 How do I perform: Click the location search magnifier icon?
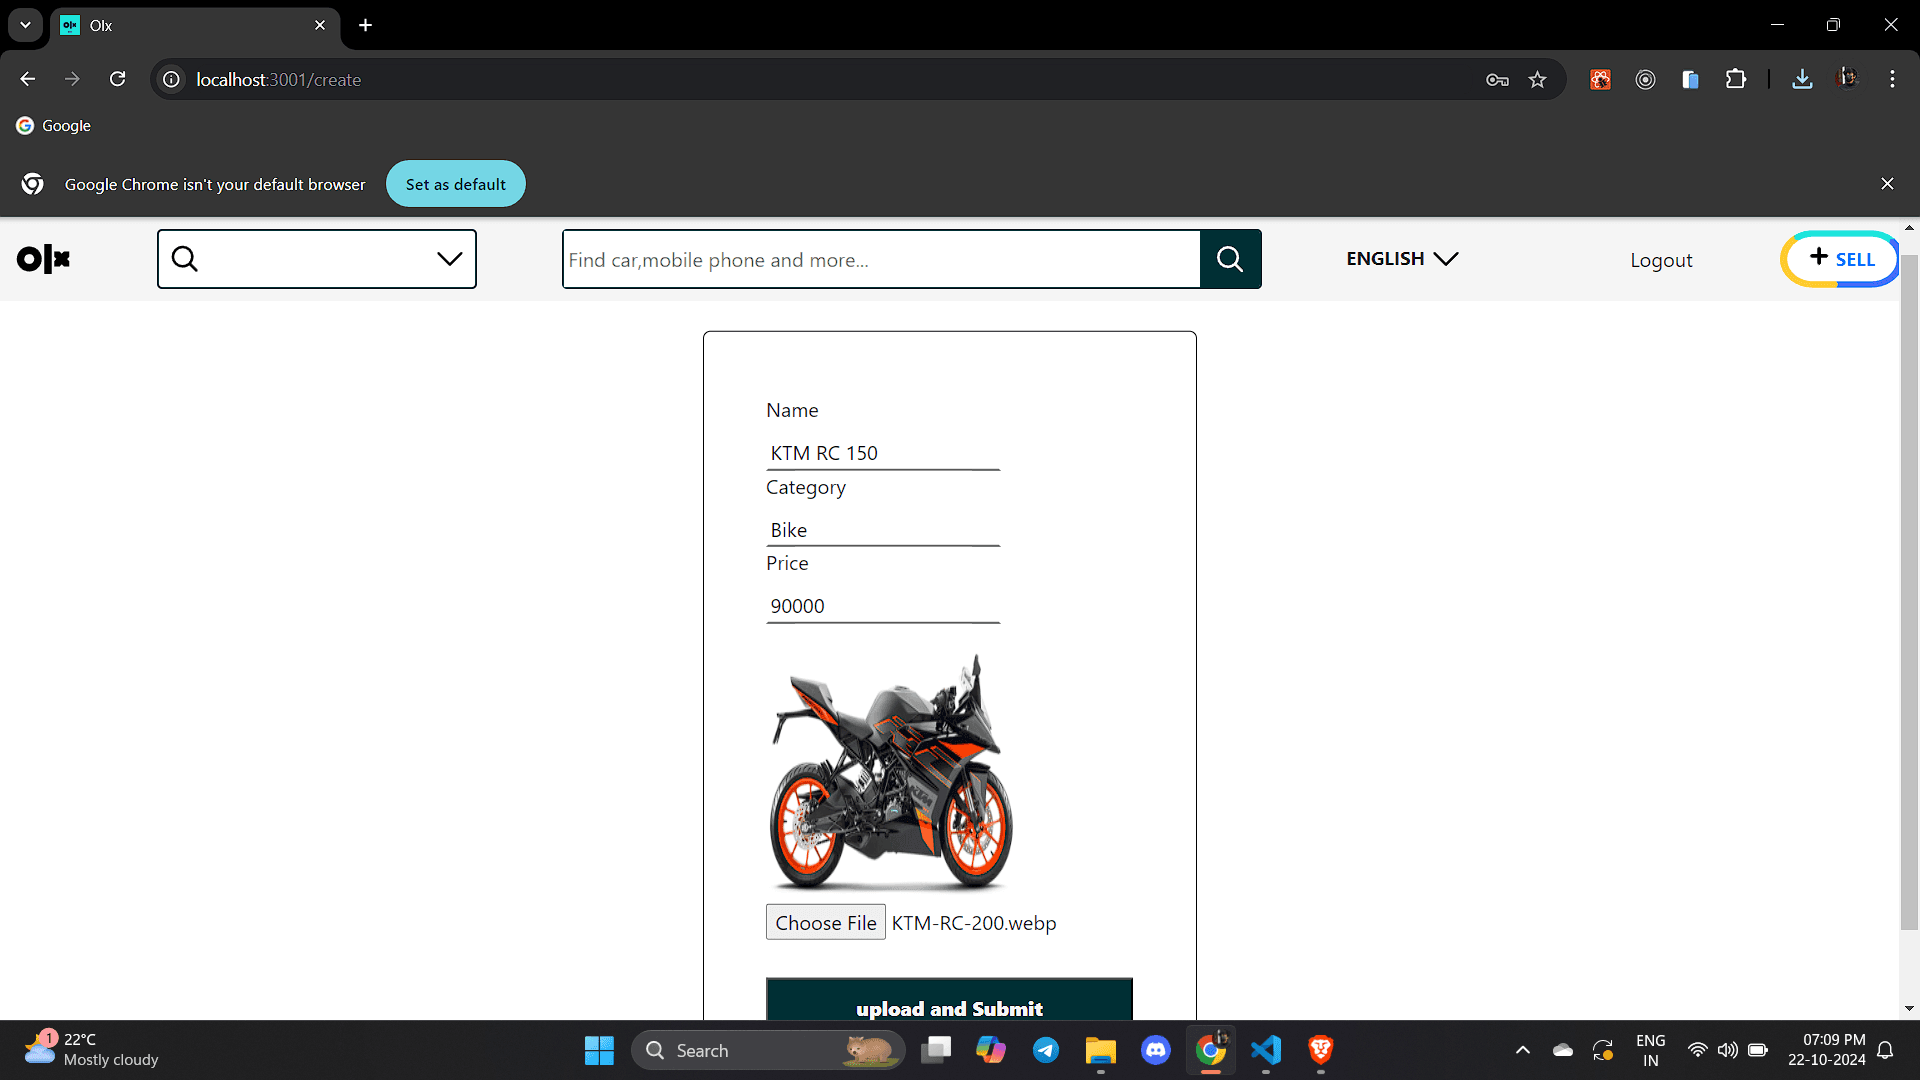pos(185,259)
